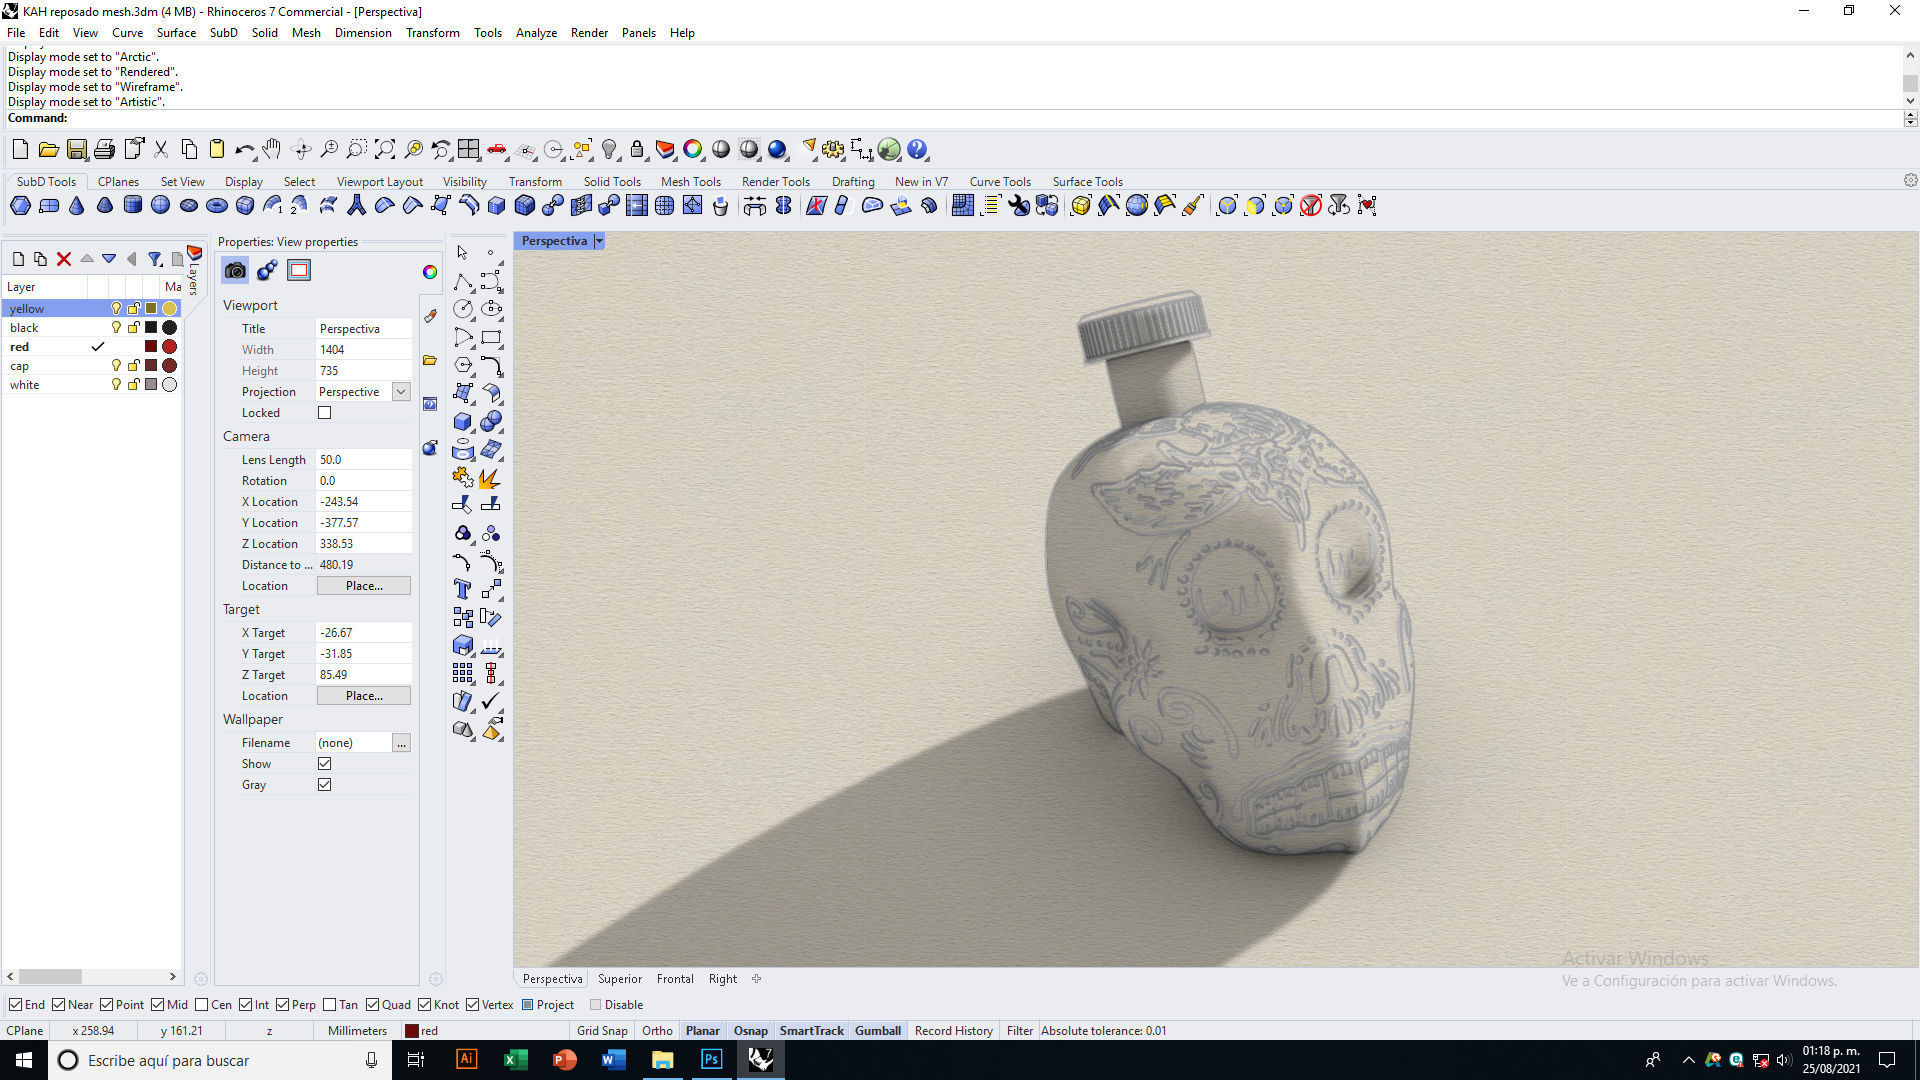Open the File menu
This screenshot has width=1920, height=1080.
pyautogui.click(x=16, y=33)
